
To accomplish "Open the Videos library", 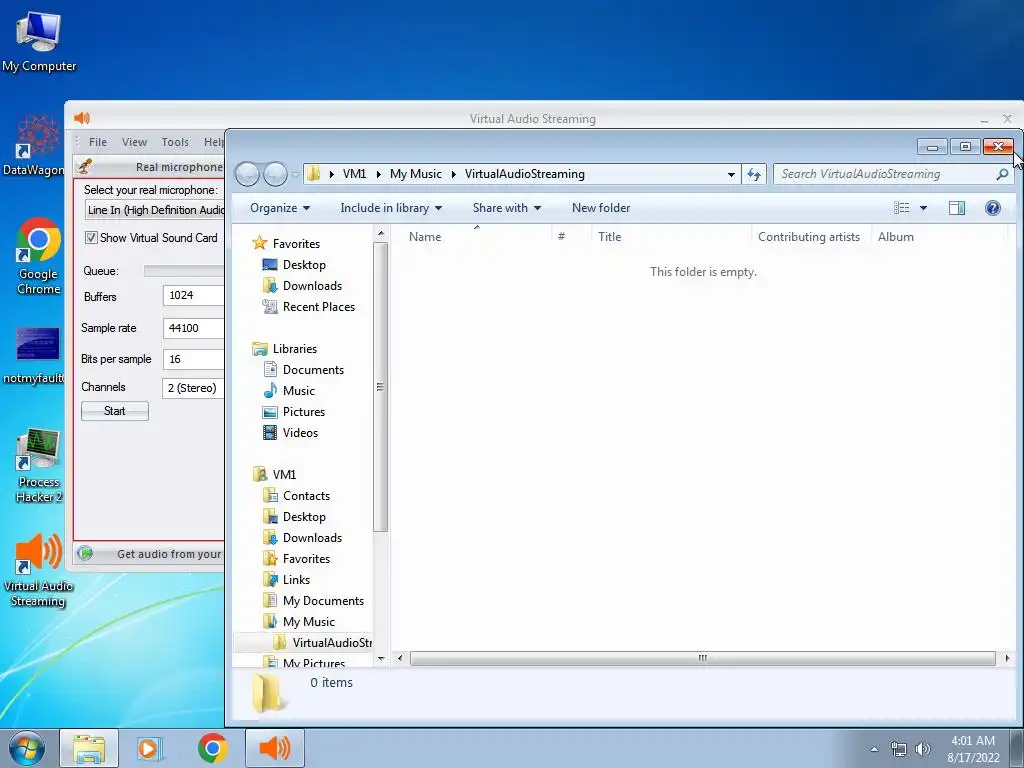I will tap(291, 432).
